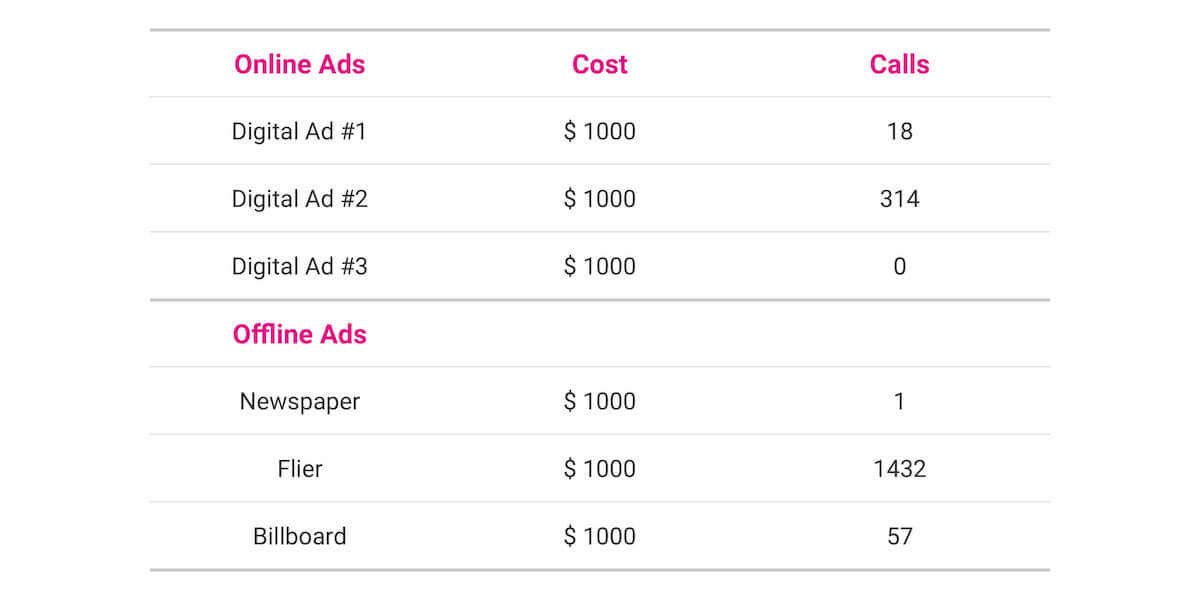
Task: Select the Digital Ad #2 row label
Action: click(299, 199)
